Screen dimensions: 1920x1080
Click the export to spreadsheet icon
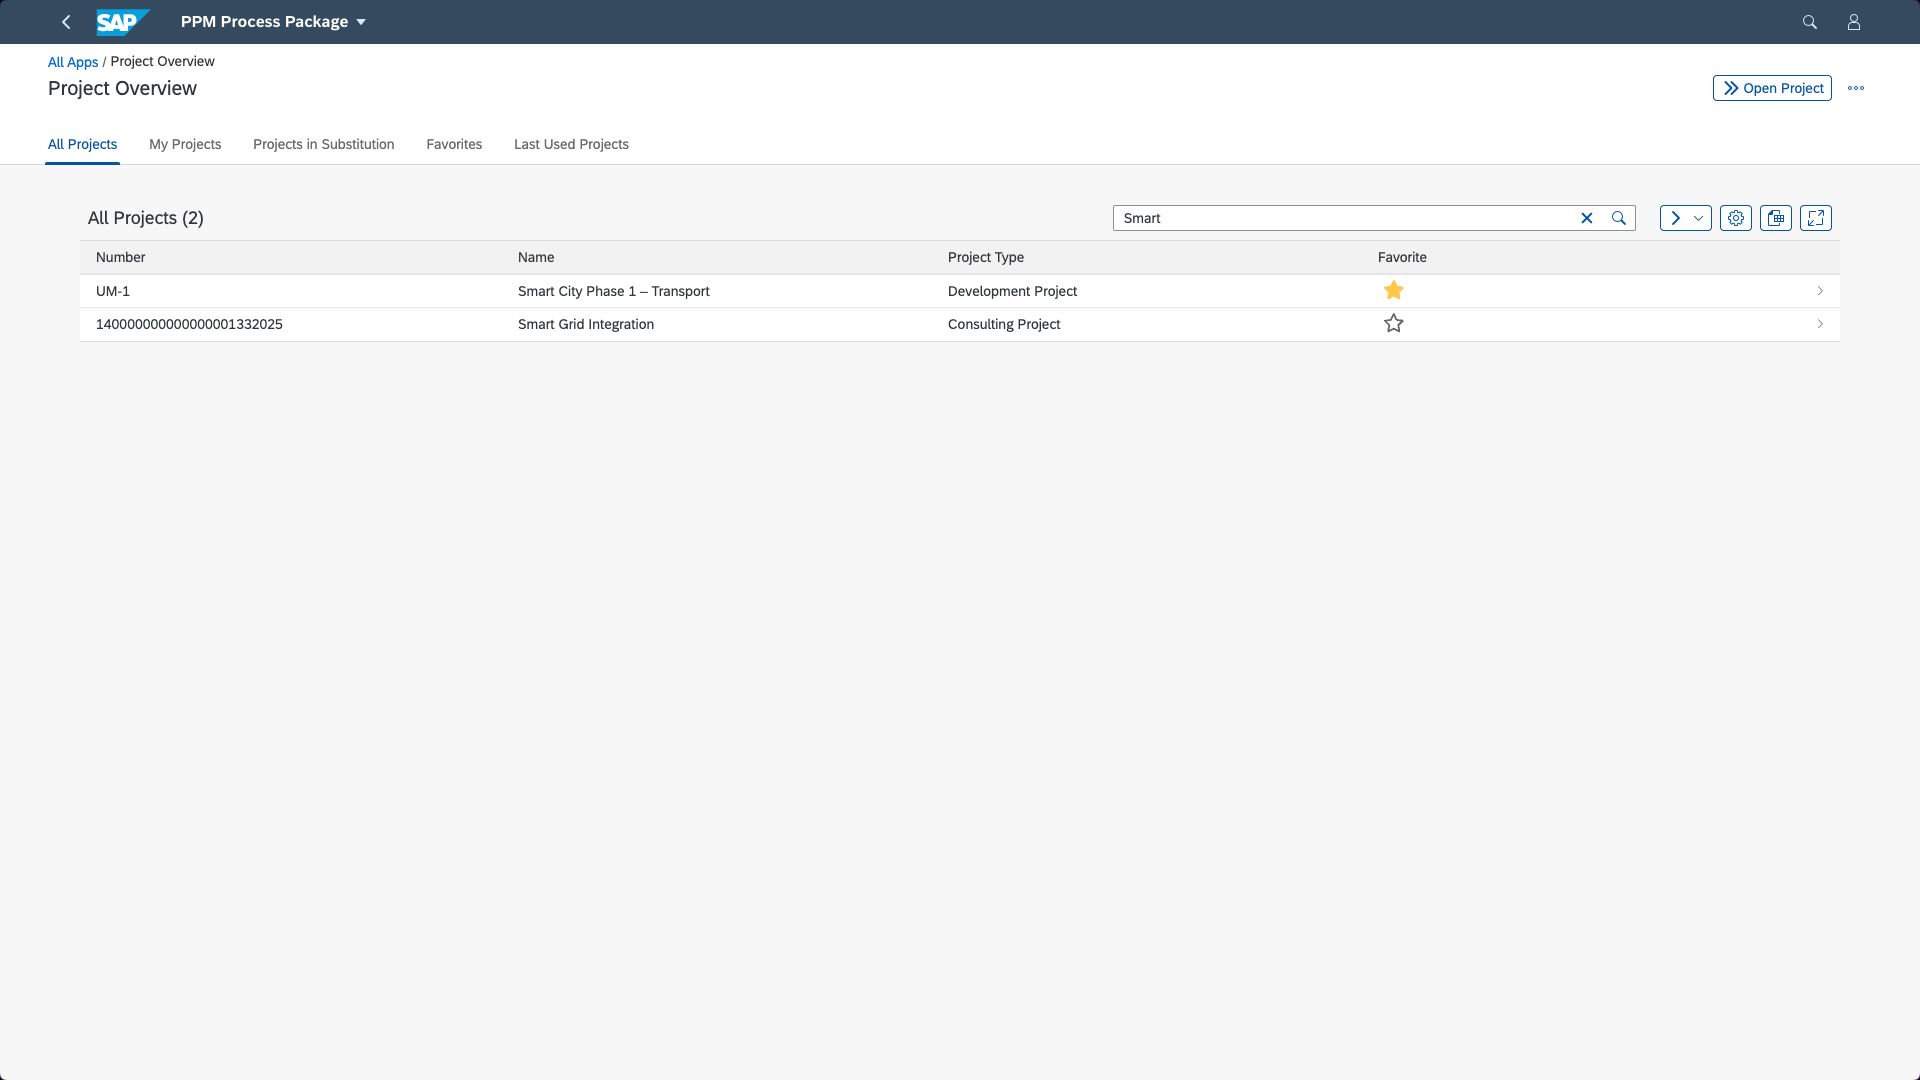point(1775,218)
